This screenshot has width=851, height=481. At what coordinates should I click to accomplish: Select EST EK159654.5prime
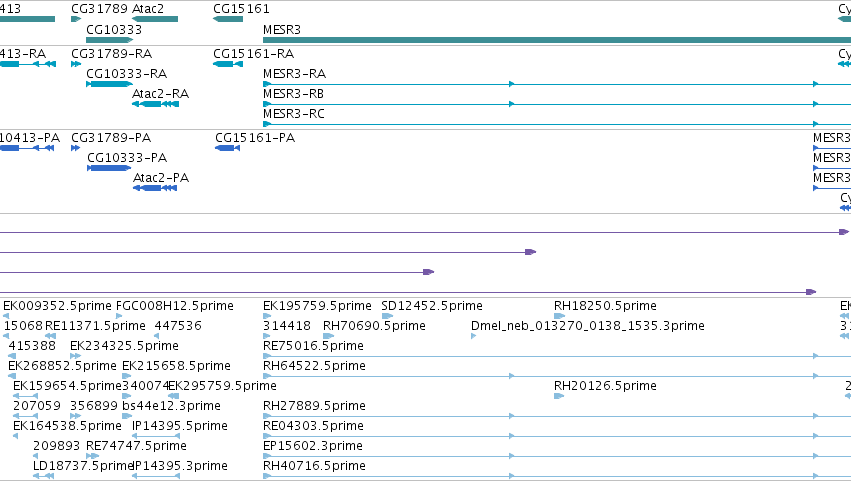point(67,387)
